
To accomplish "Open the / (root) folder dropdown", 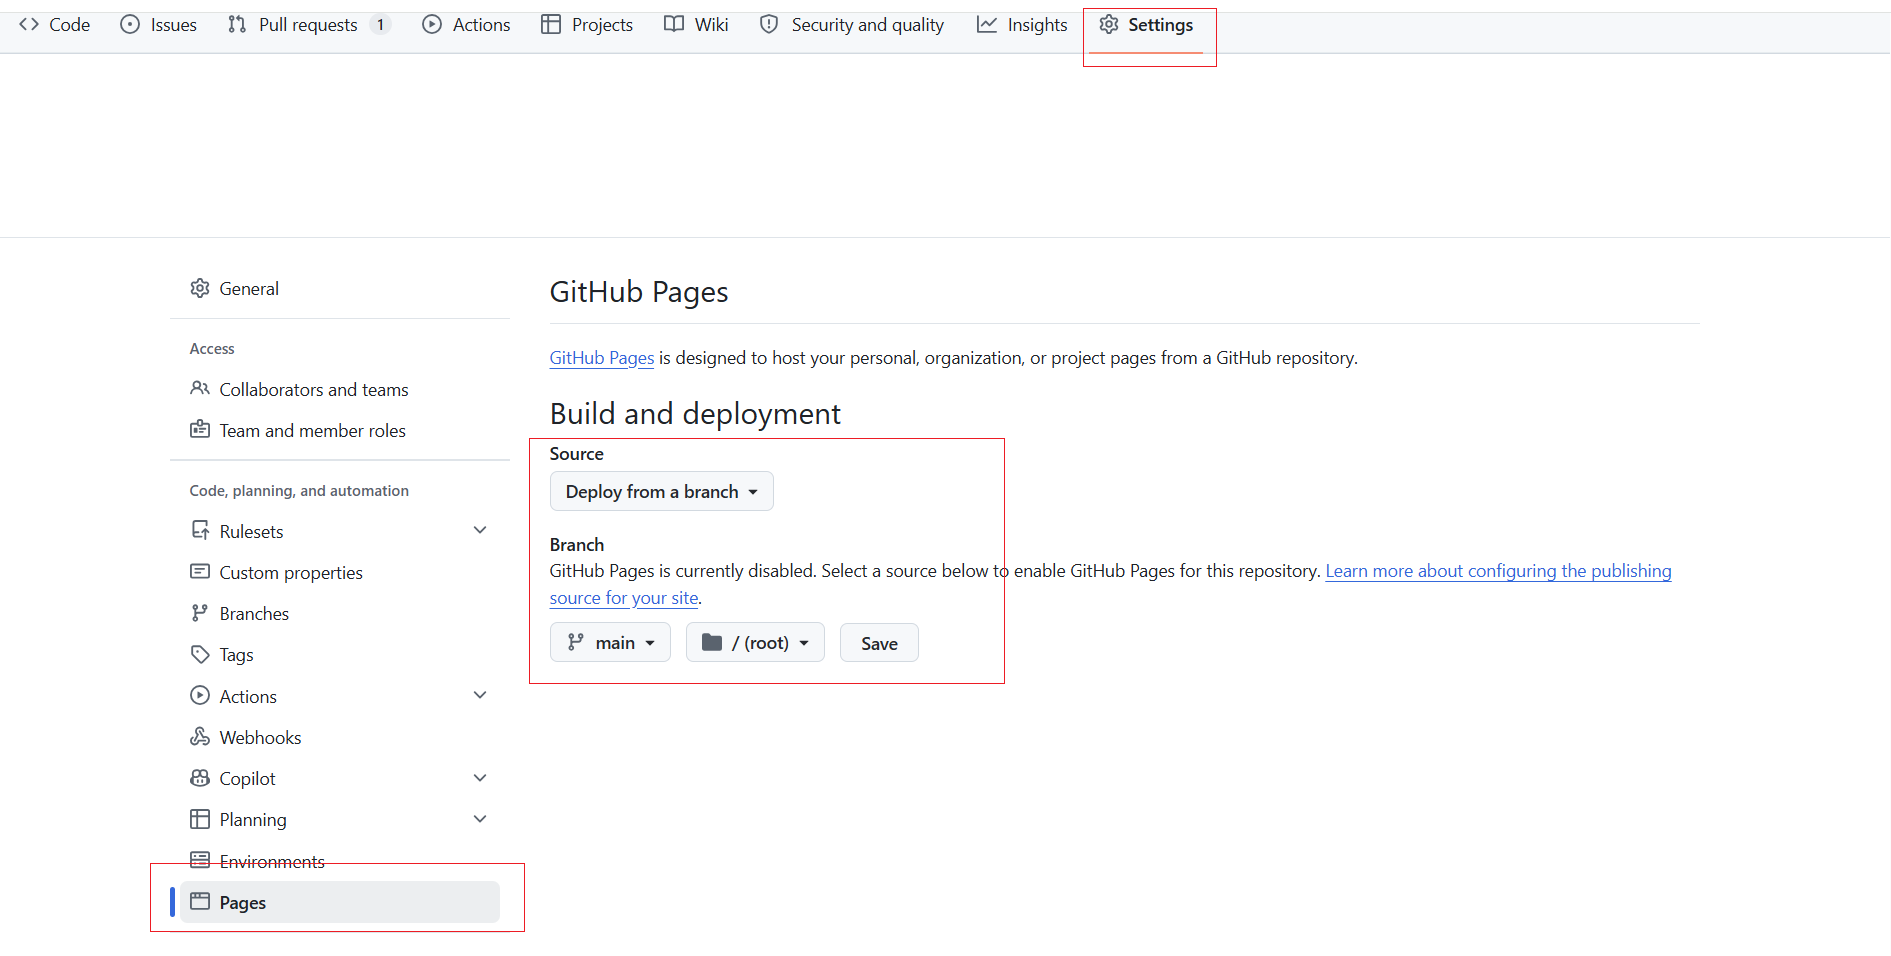I will (x=755, y=642).
